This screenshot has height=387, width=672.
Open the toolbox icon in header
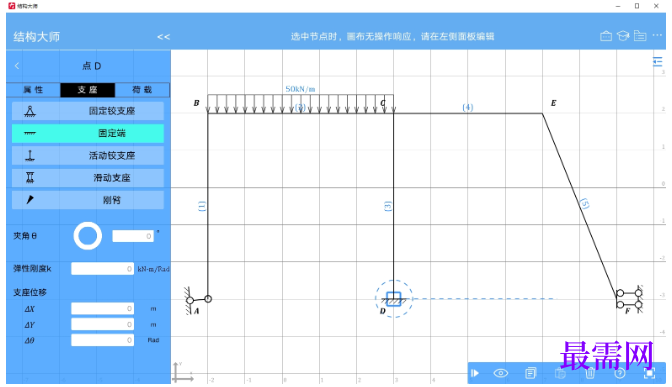[x=606, y=36]
